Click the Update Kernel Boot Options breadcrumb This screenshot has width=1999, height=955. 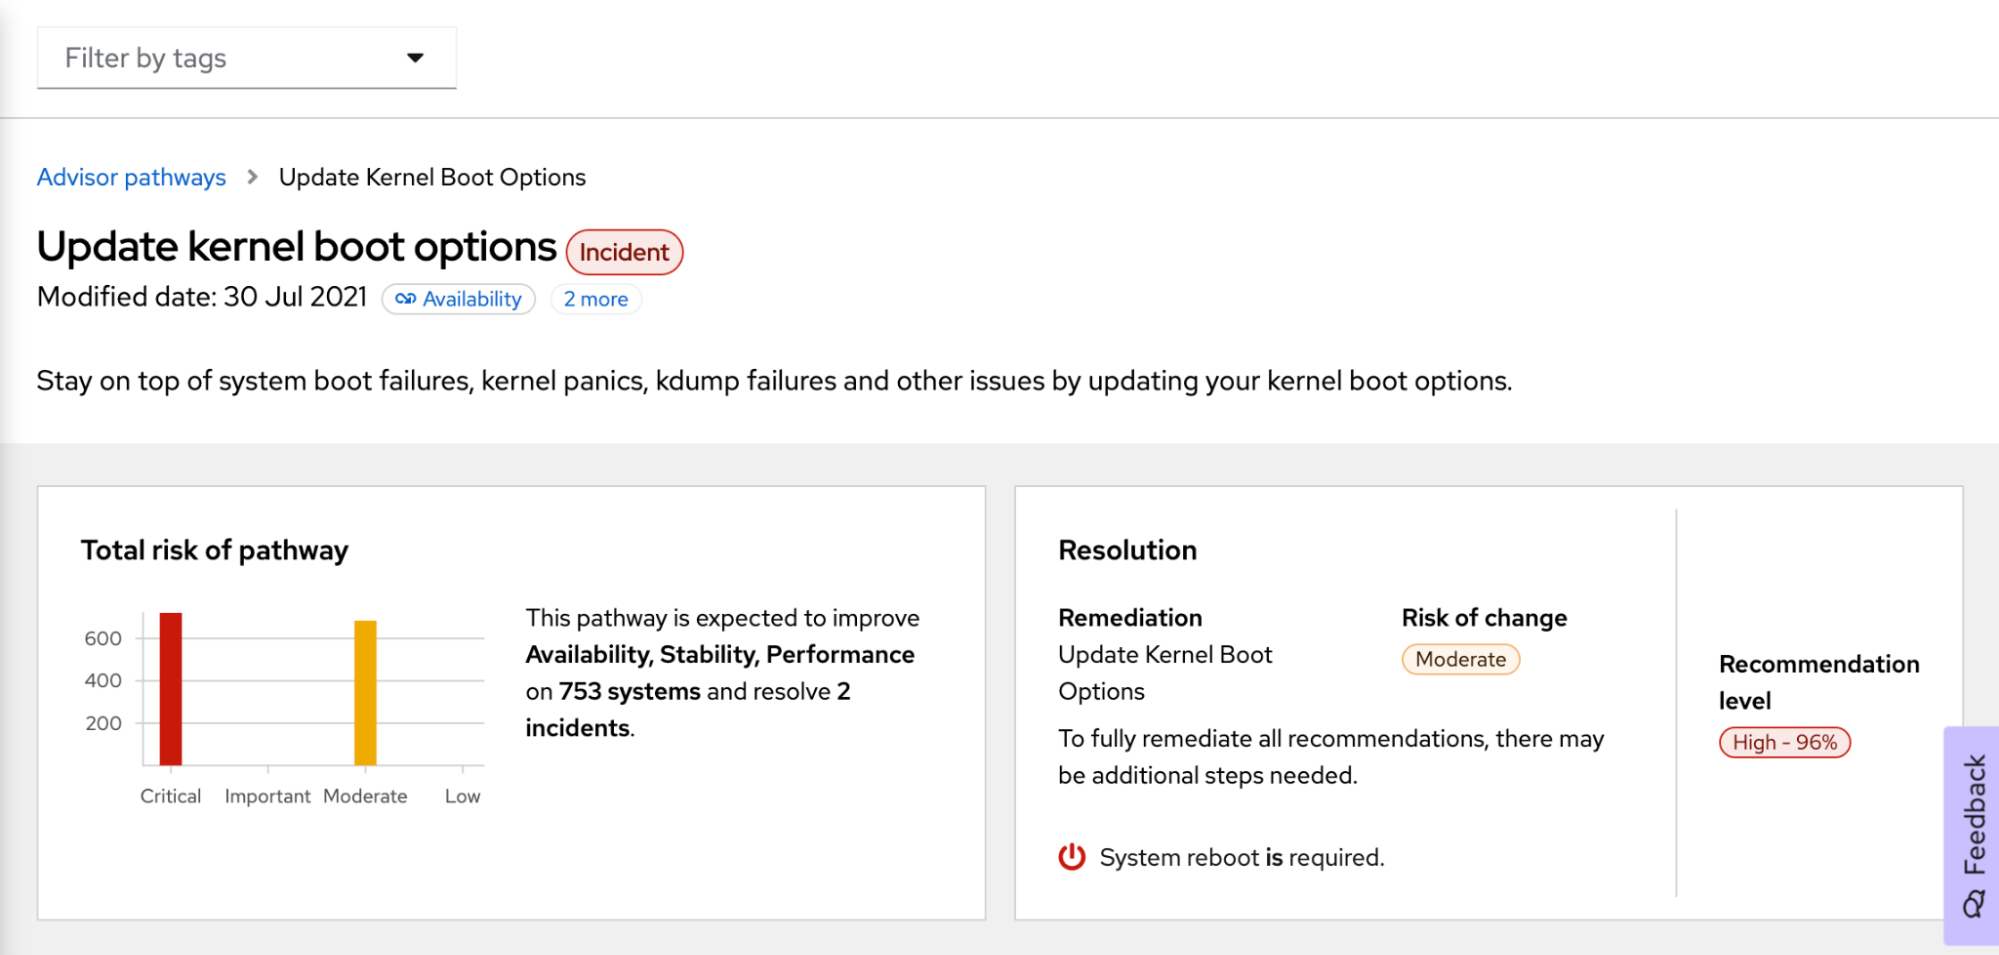[432, 177]
